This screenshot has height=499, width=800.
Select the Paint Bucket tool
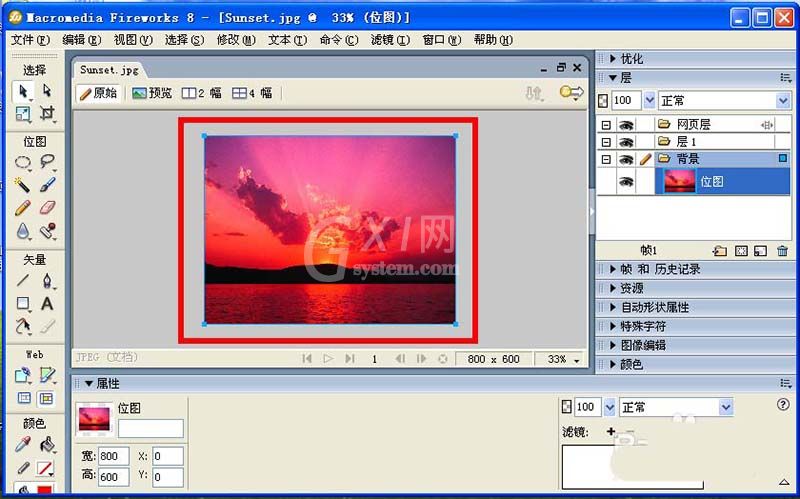pos(47,444)
